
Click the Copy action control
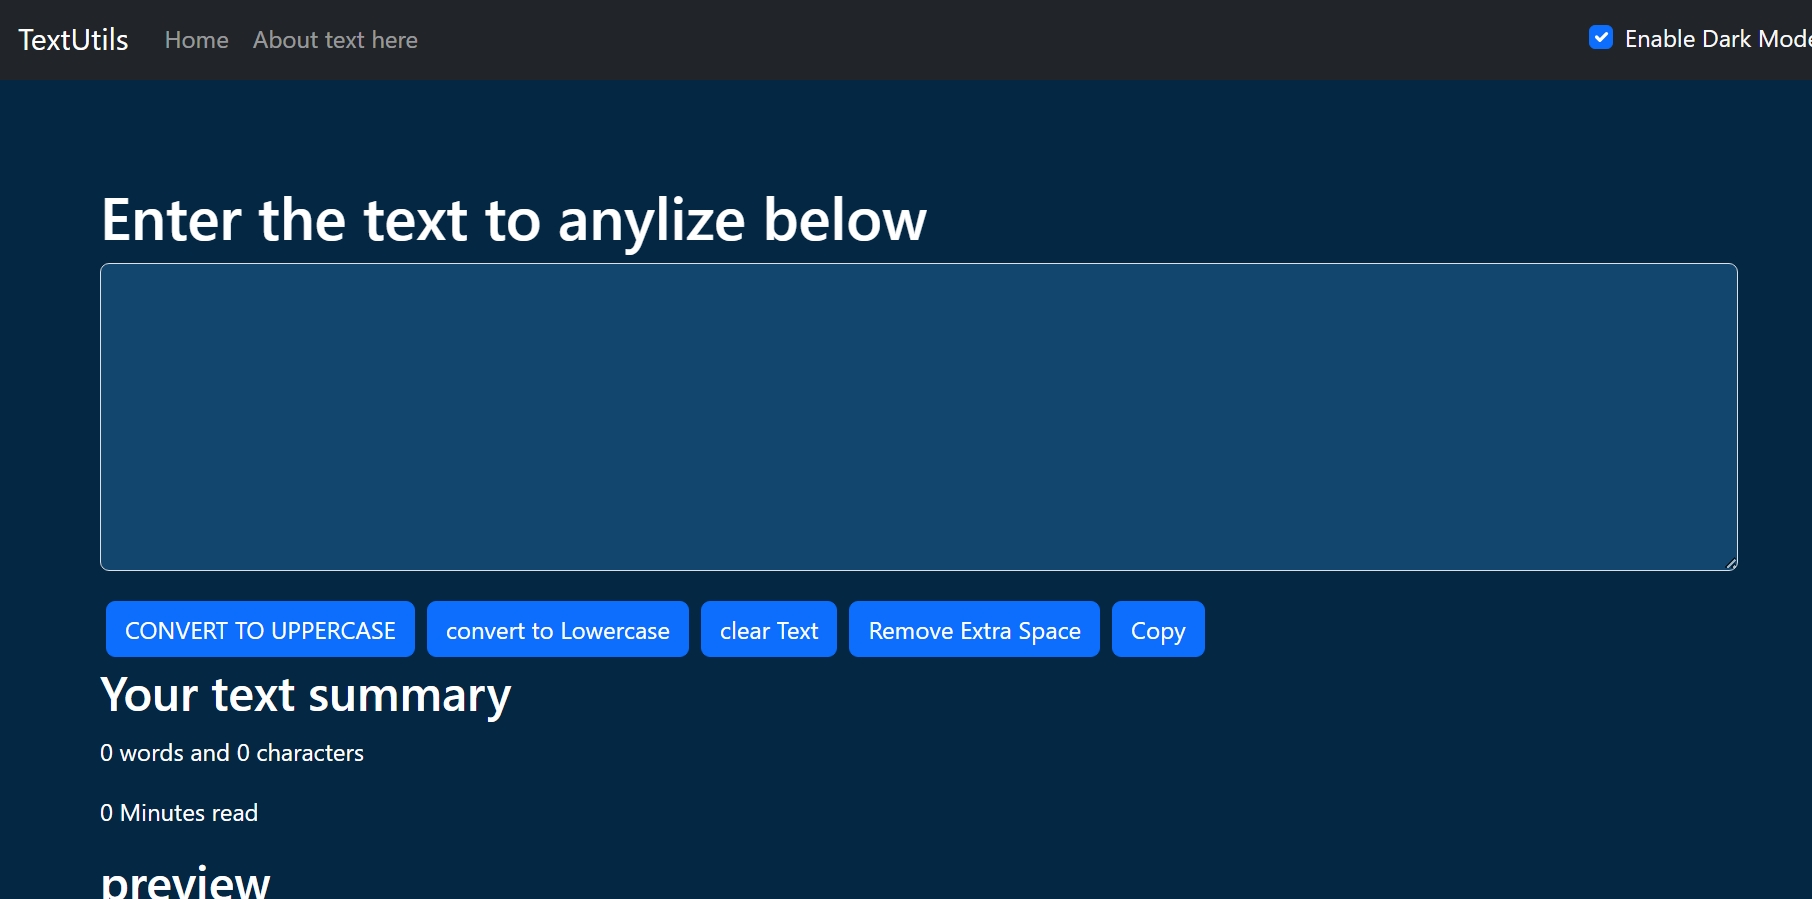point(1157,629)
